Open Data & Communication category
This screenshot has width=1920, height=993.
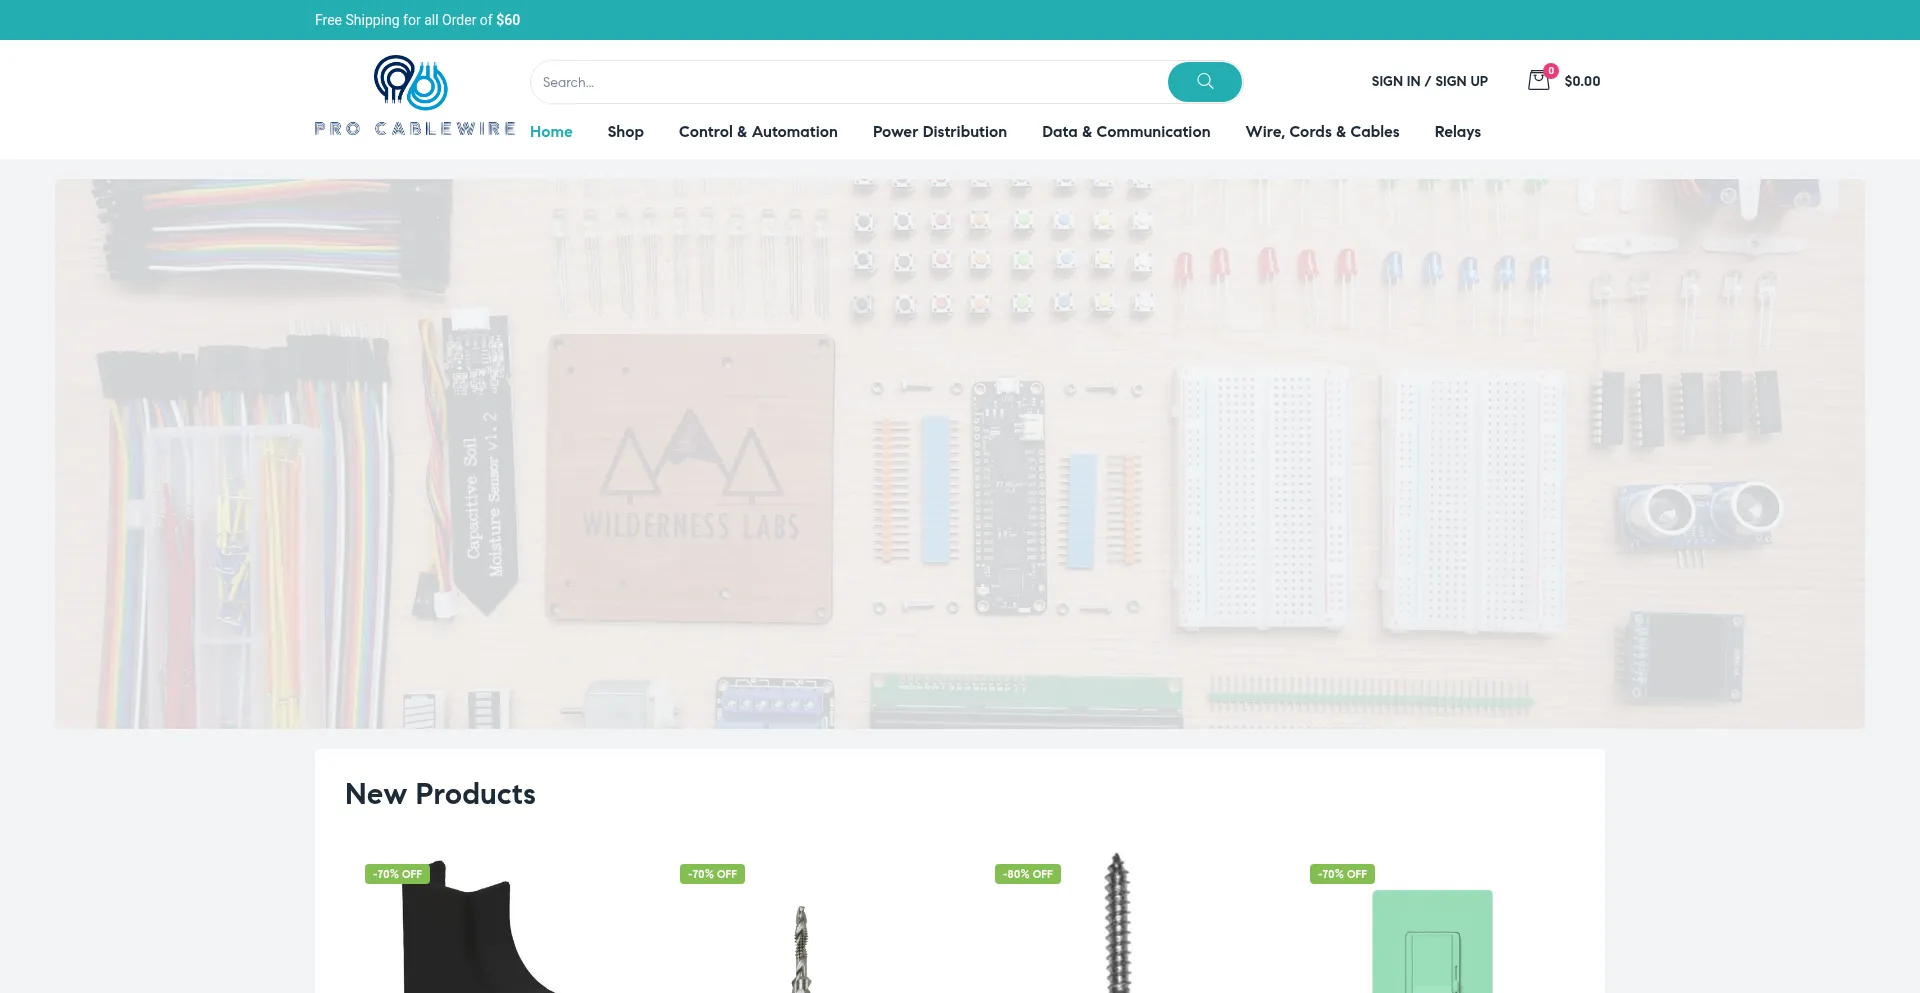coord(1126,132)
